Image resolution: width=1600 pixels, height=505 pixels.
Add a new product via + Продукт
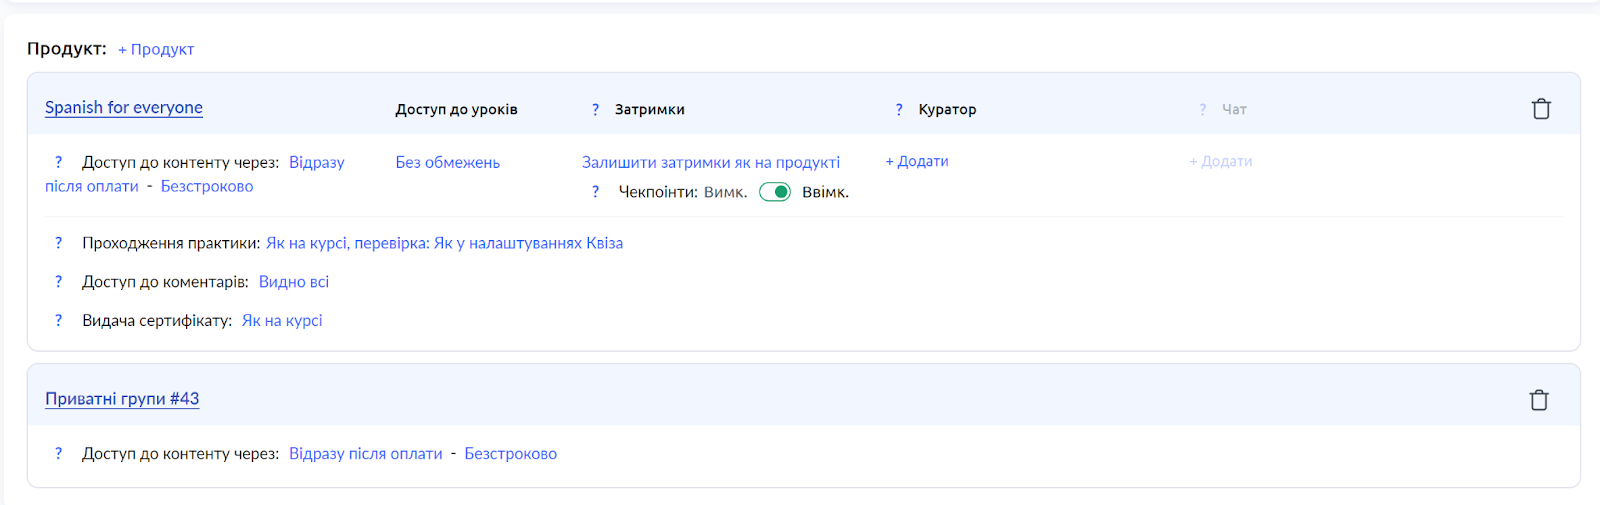click(x=156, y=49)
